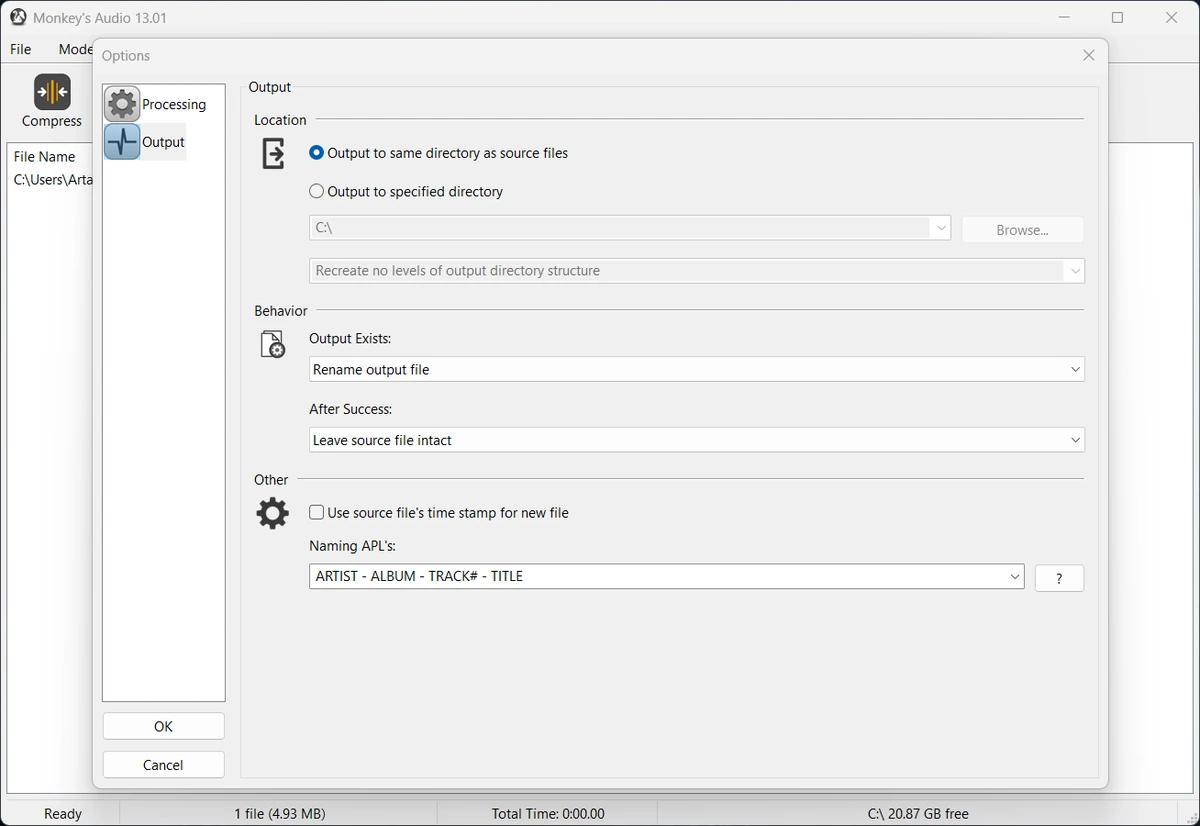The width and height of the screenshot is (1200, 826).
Task: Open the File menu
Action: (x=21, y=49)
